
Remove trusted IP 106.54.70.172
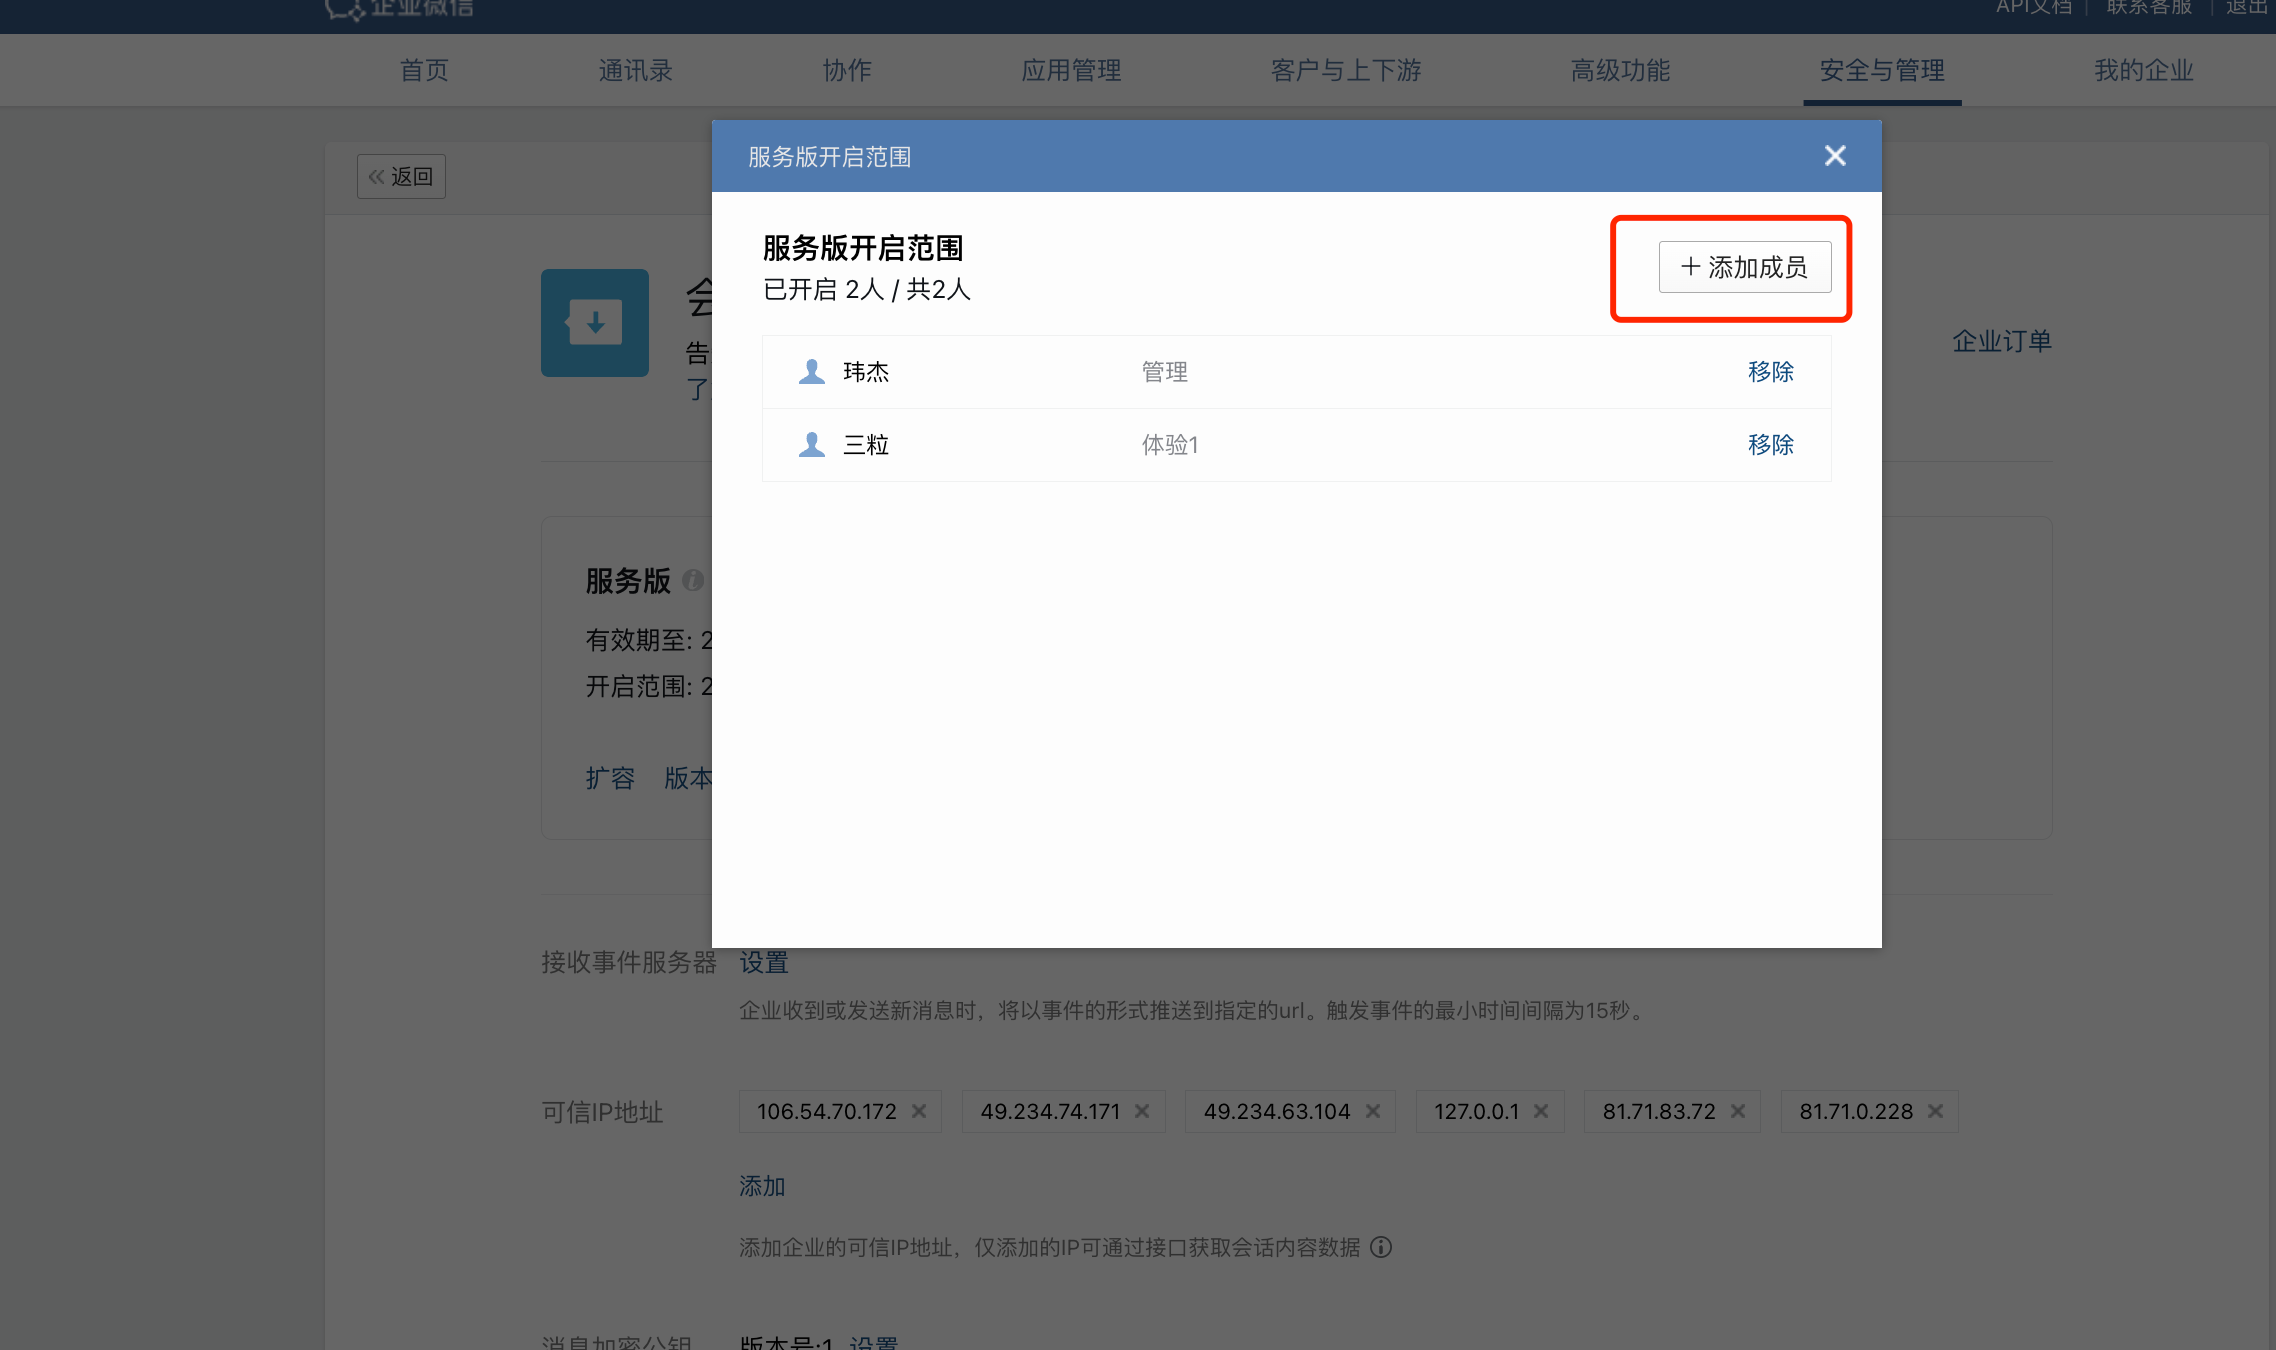919,1112
